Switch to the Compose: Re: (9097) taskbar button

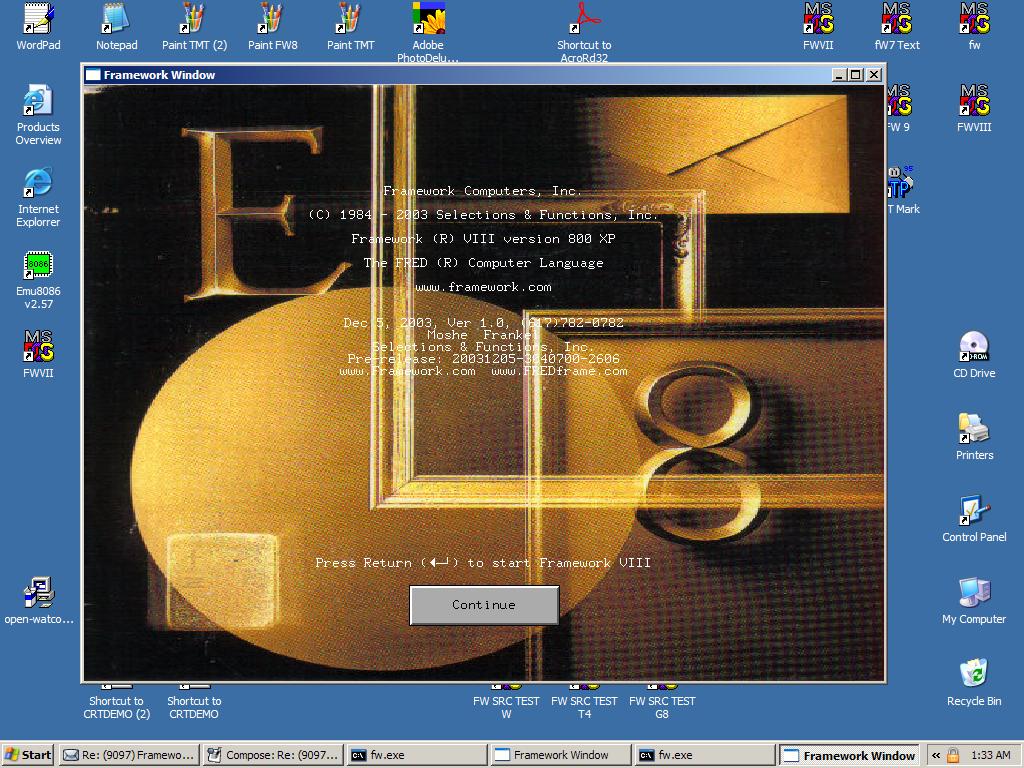274,756
